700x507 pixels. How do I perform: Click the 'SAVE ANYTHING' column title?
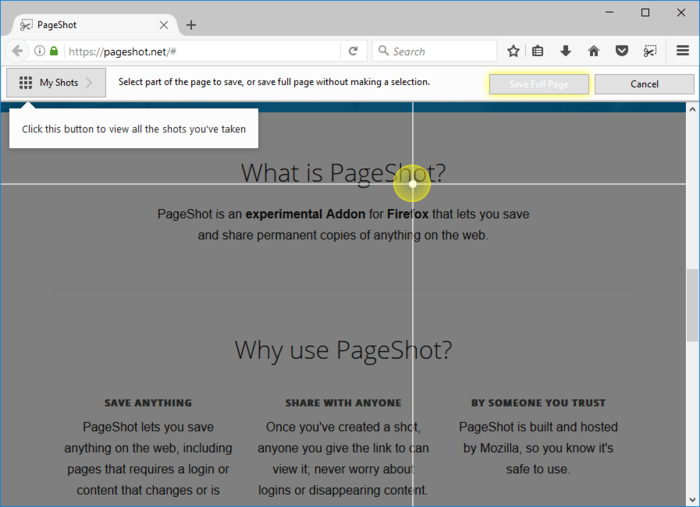(x=148, y=403)
